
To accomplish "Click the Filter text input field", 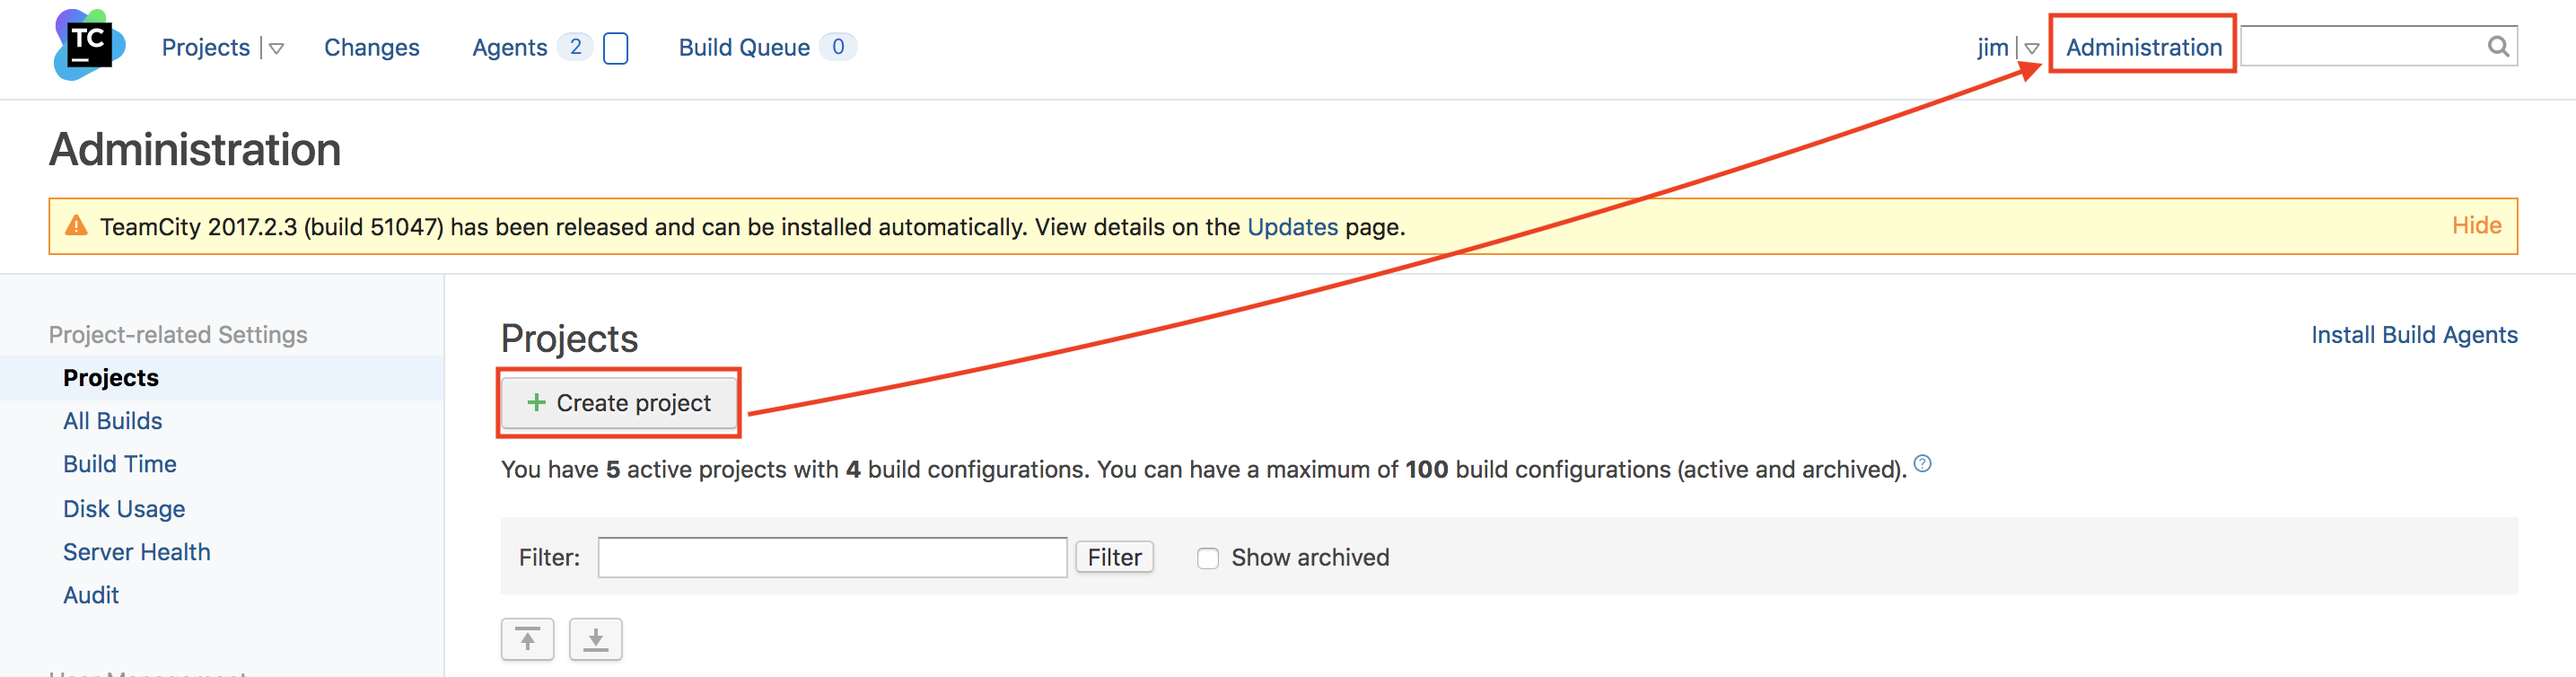I will pyautogui.click(x=832, y=557).
